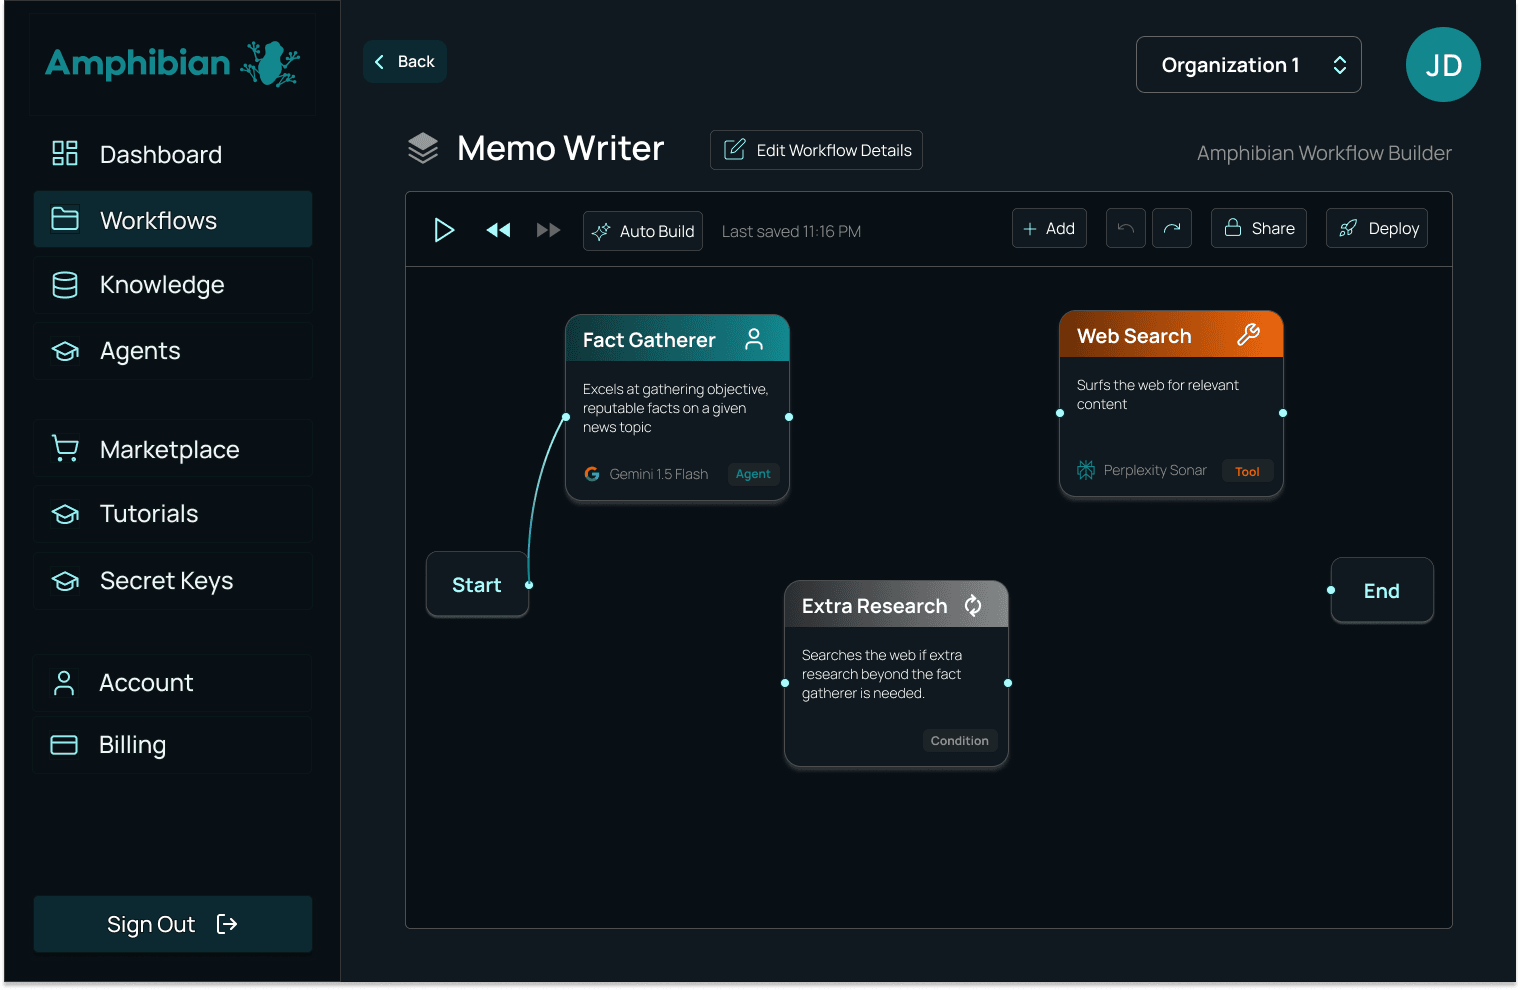Click the JD user avatar

point(1442,65)
